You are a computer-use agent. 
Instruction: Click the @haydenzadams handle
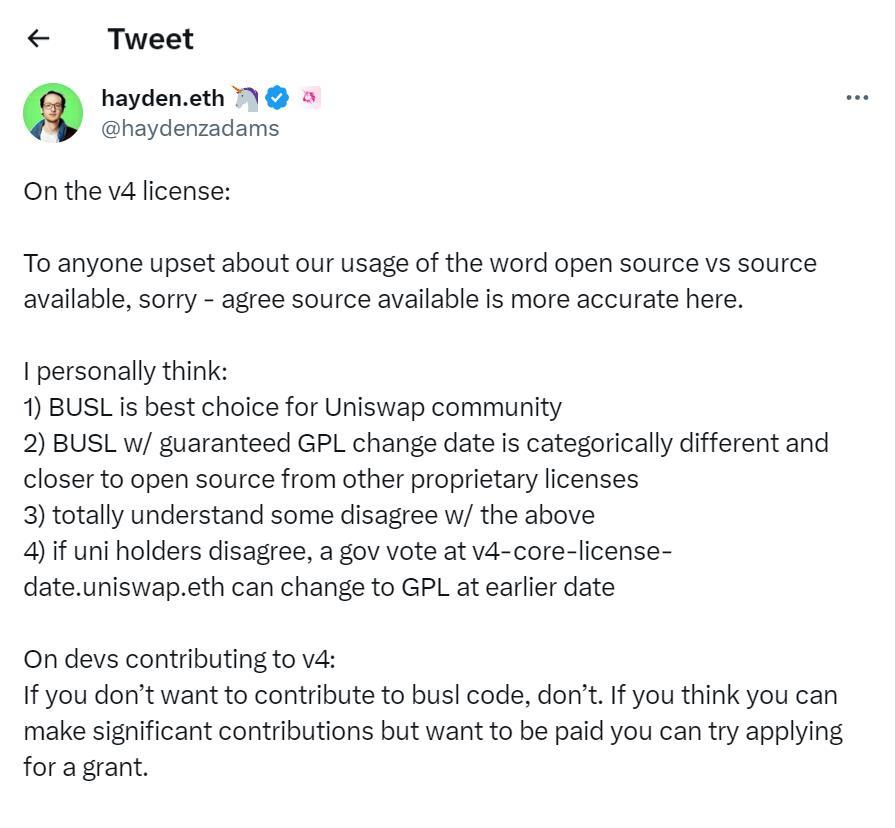coord(190,128)
